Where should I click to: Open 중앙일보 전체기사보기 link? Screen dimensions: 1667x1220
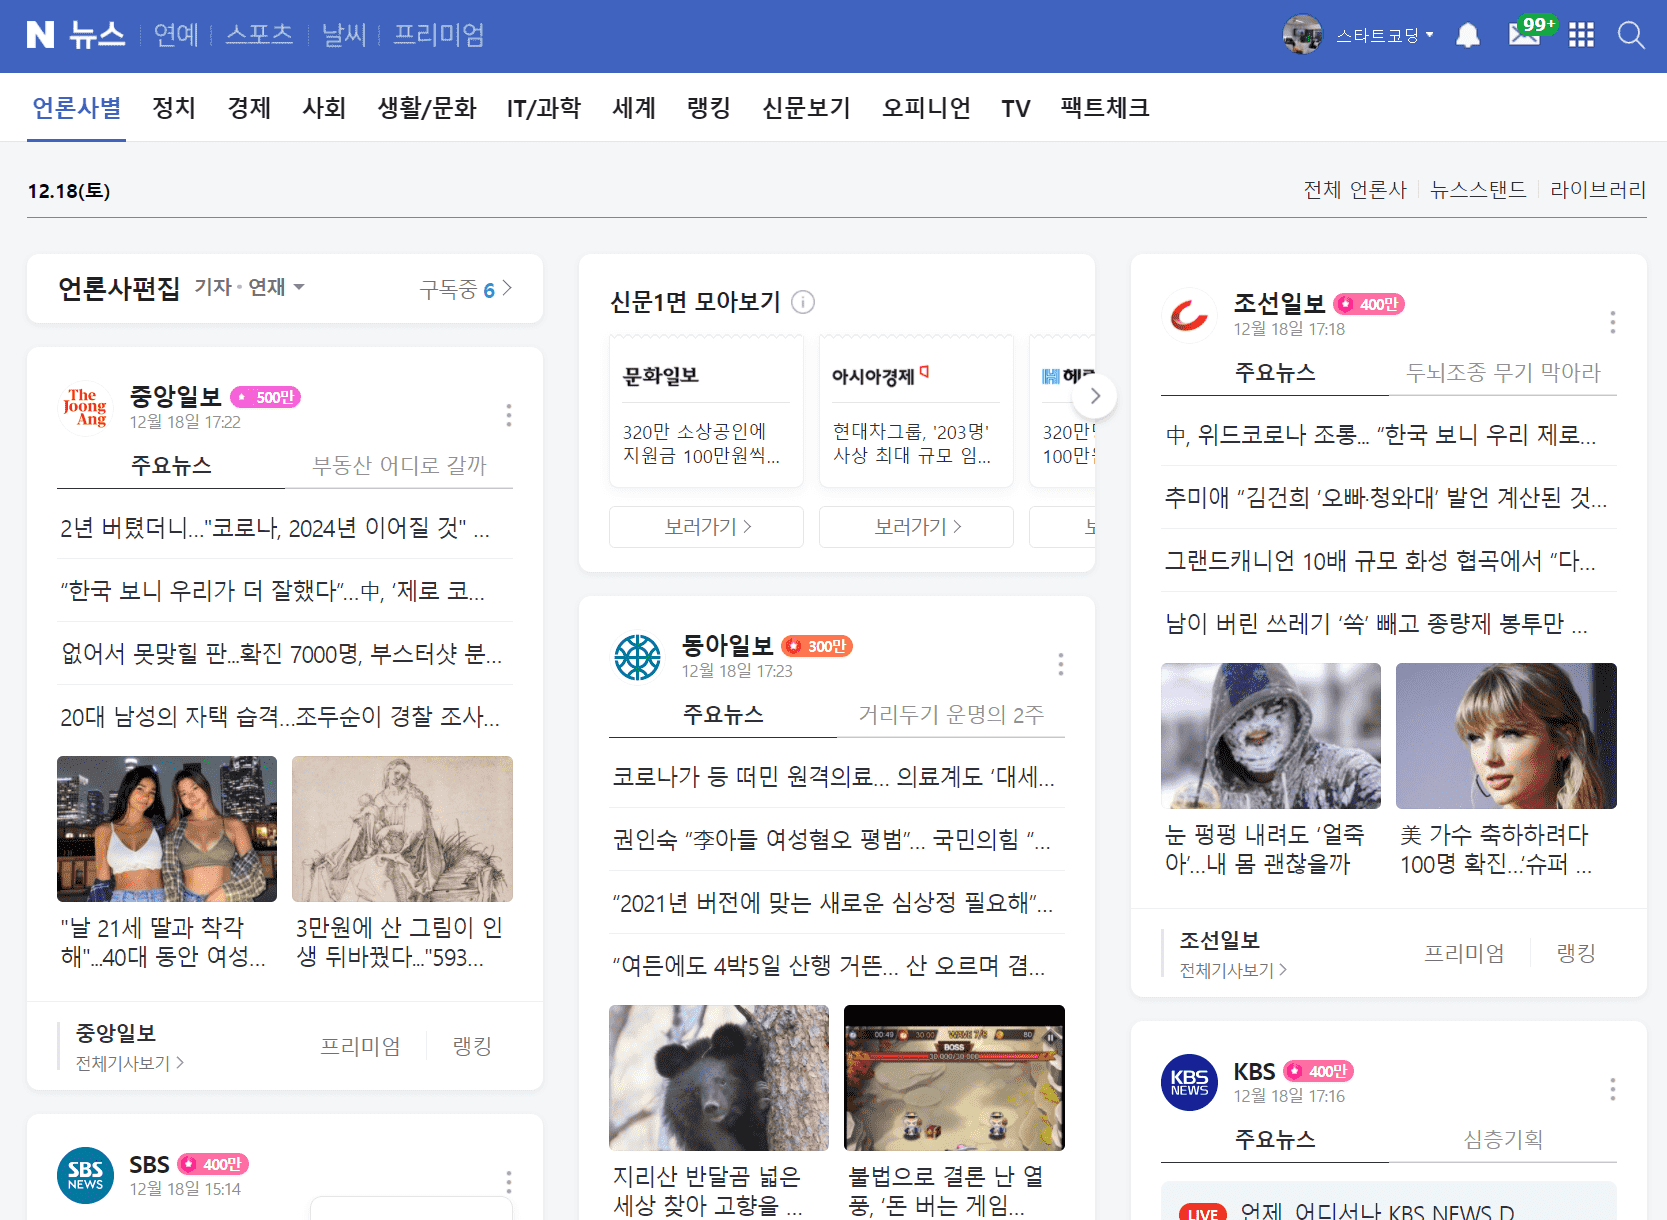(x=130, y=1063)
